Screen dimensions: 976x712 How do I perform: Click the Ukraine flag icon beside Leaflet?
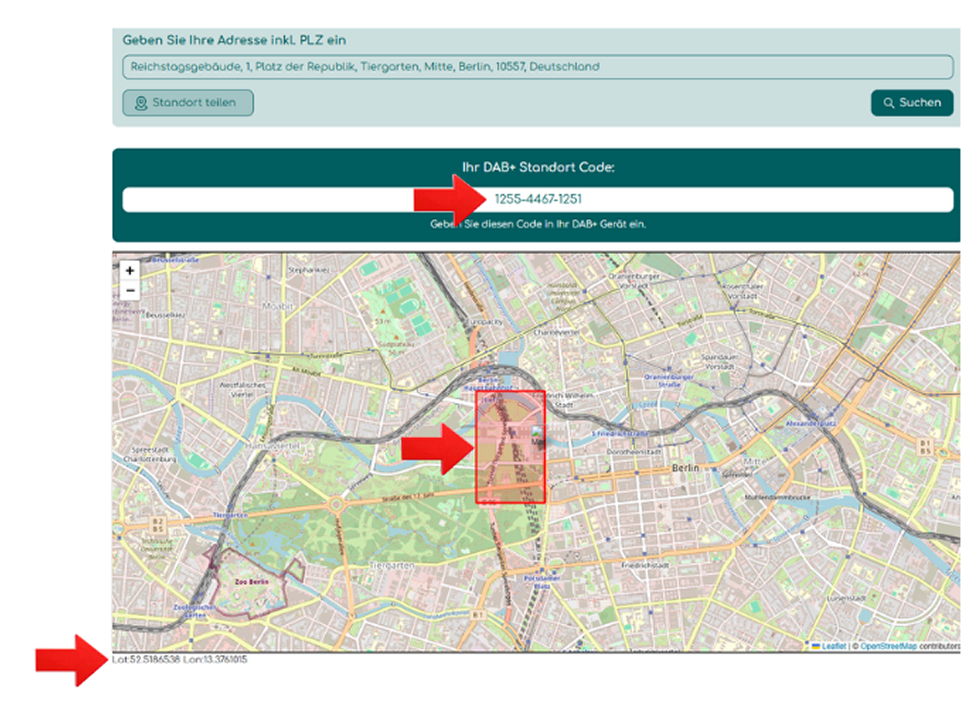pos(815,646)
